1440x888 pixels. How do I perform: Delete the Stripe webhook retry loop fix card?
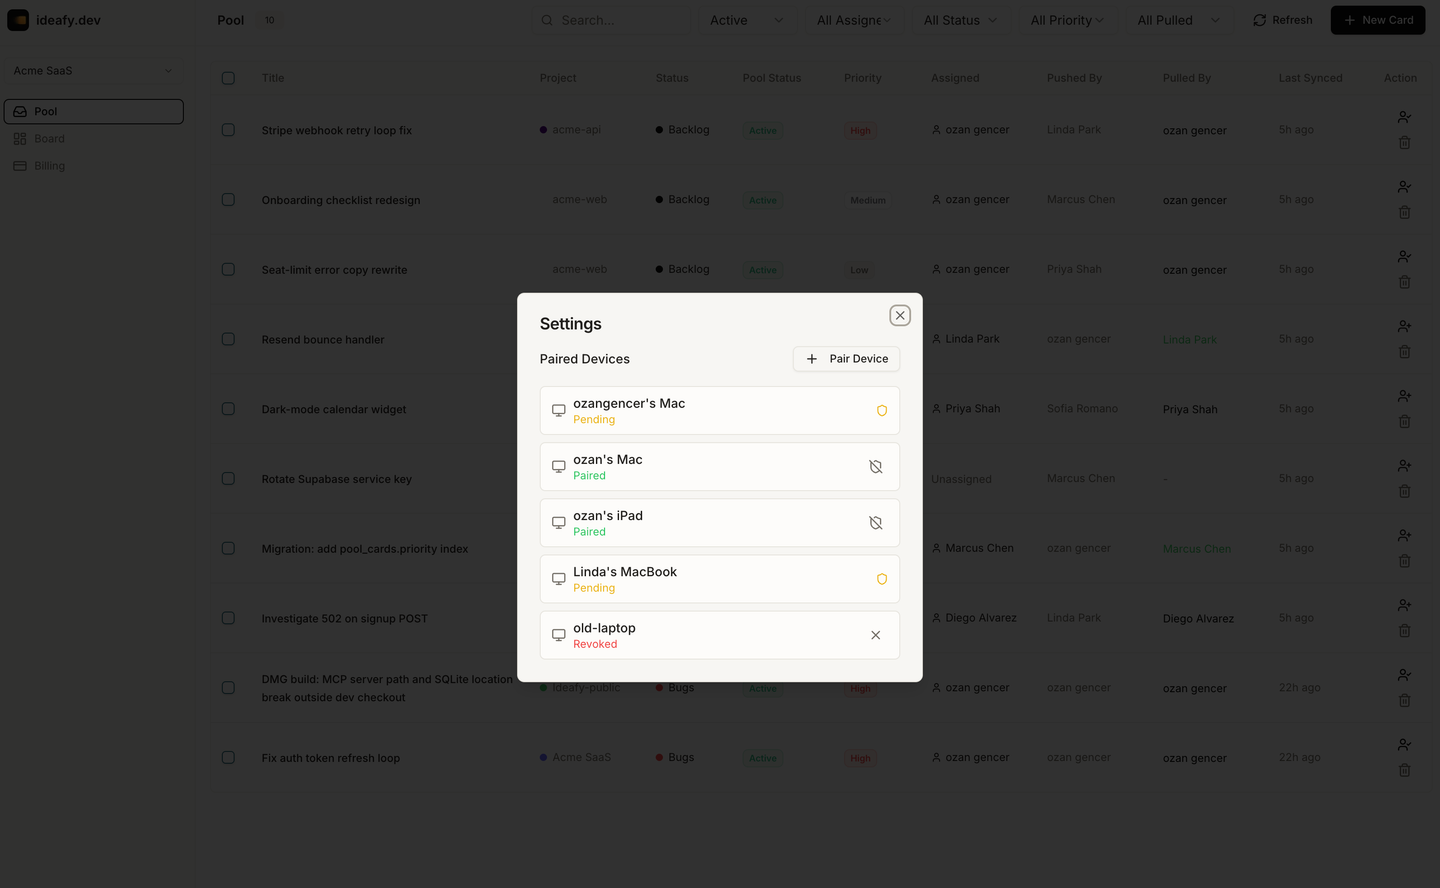(x=1404, y=143)
